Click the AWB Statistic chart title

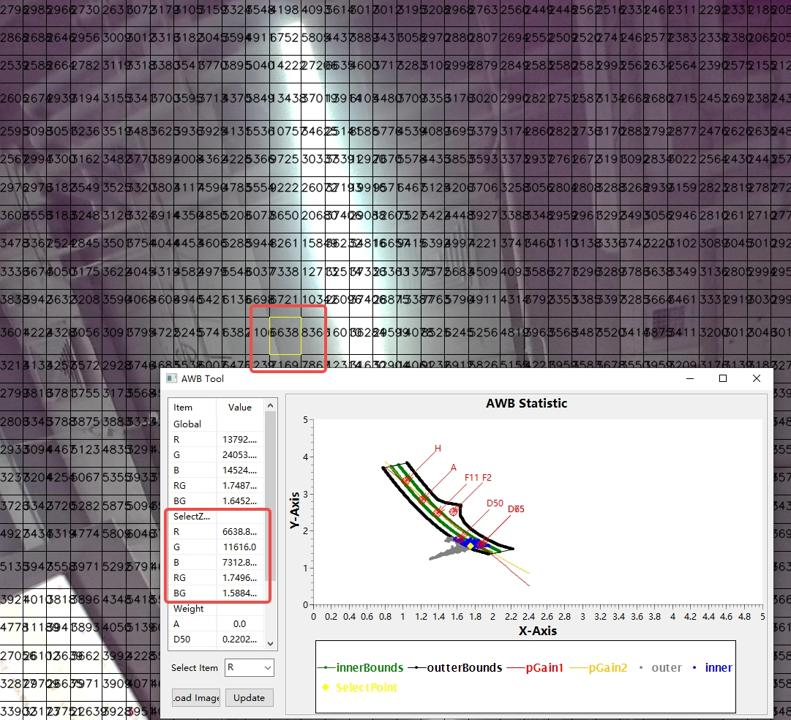click(x=526, y=403)
